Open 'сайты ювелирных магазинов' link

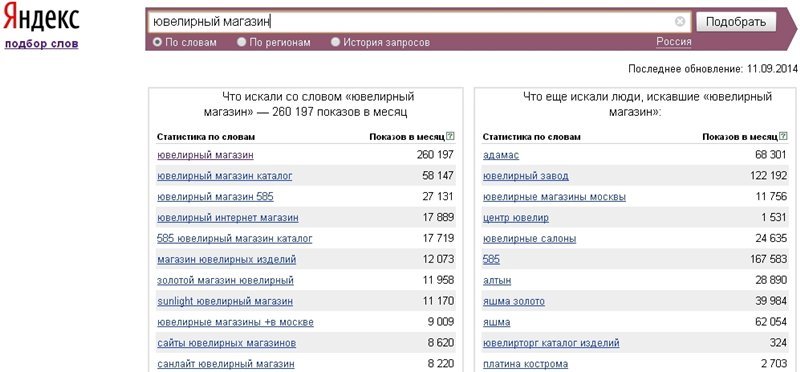point(227,343)
